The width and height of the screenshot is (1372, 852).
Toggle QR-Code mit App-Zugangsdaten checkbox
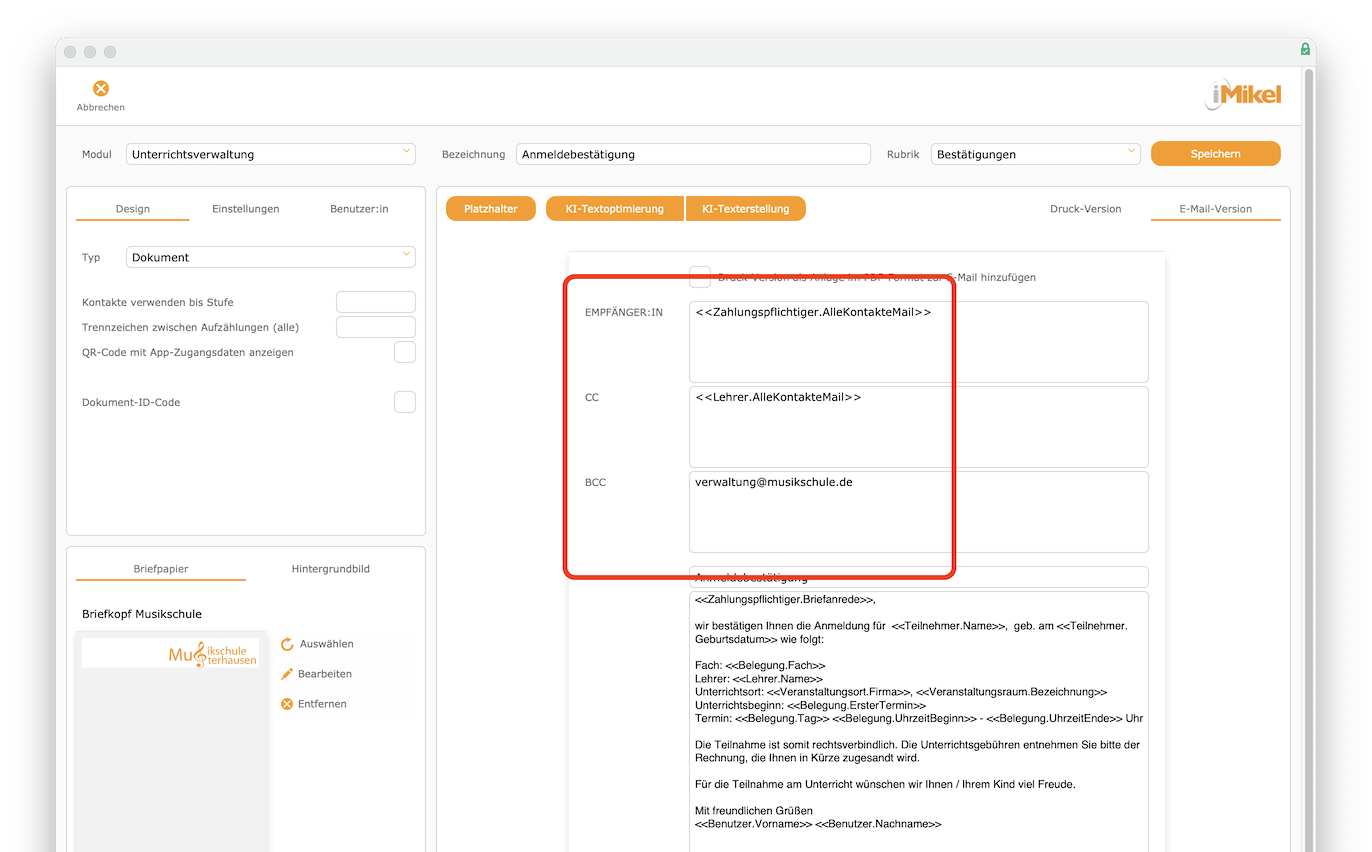405,352
